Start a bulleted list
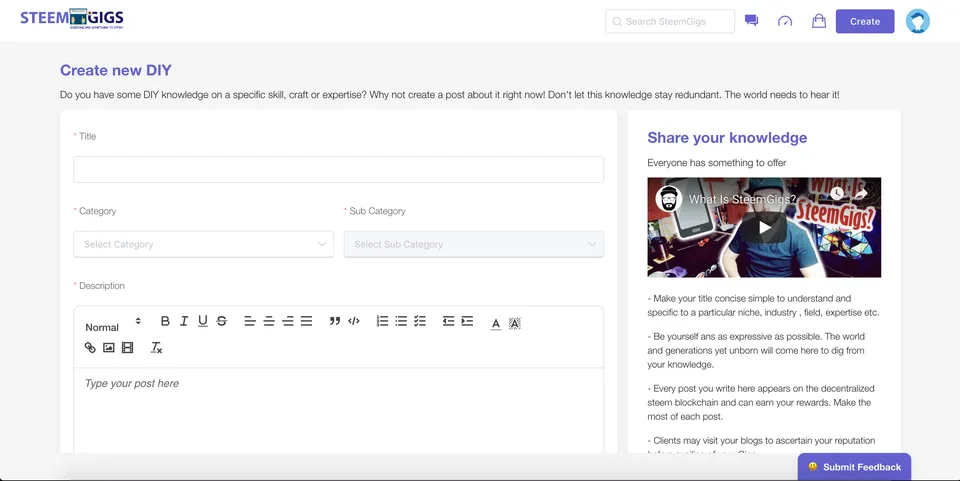 pos(401,321)
